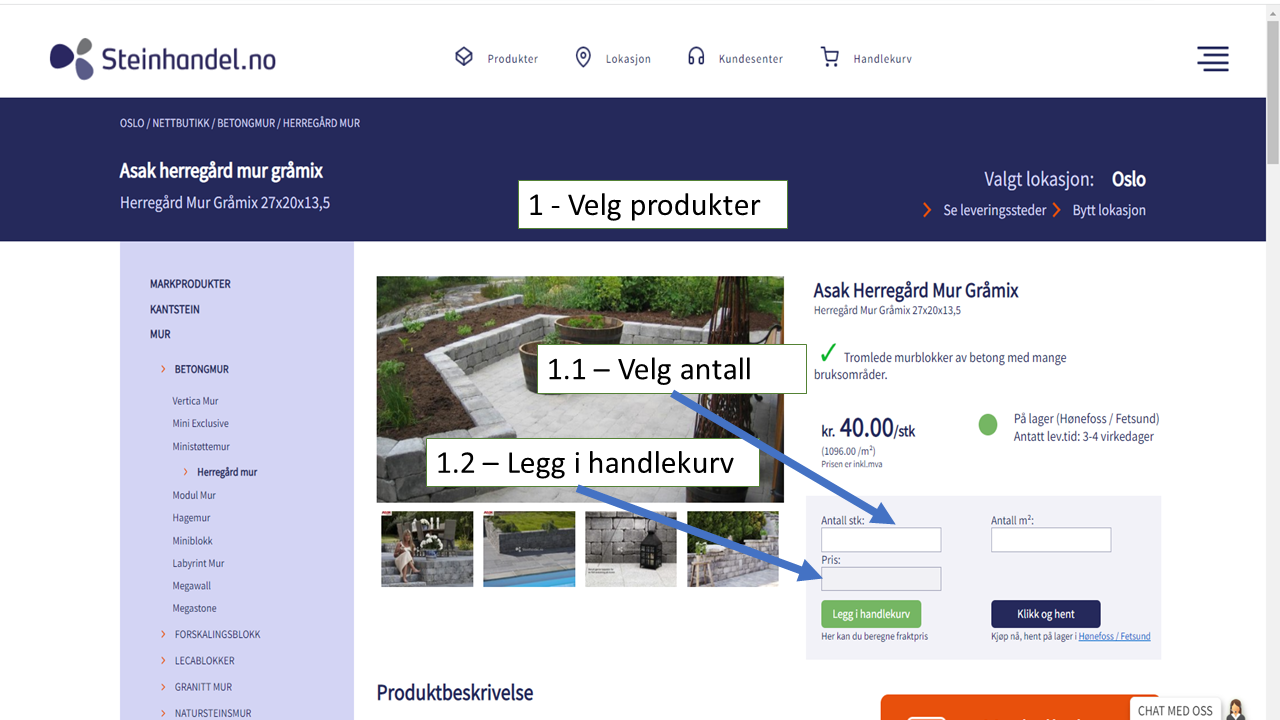This screenshot has width=1280, height=720.
Task: Expand the FORSKALINGSBLOKK chevron
Action: coord(163,634)
